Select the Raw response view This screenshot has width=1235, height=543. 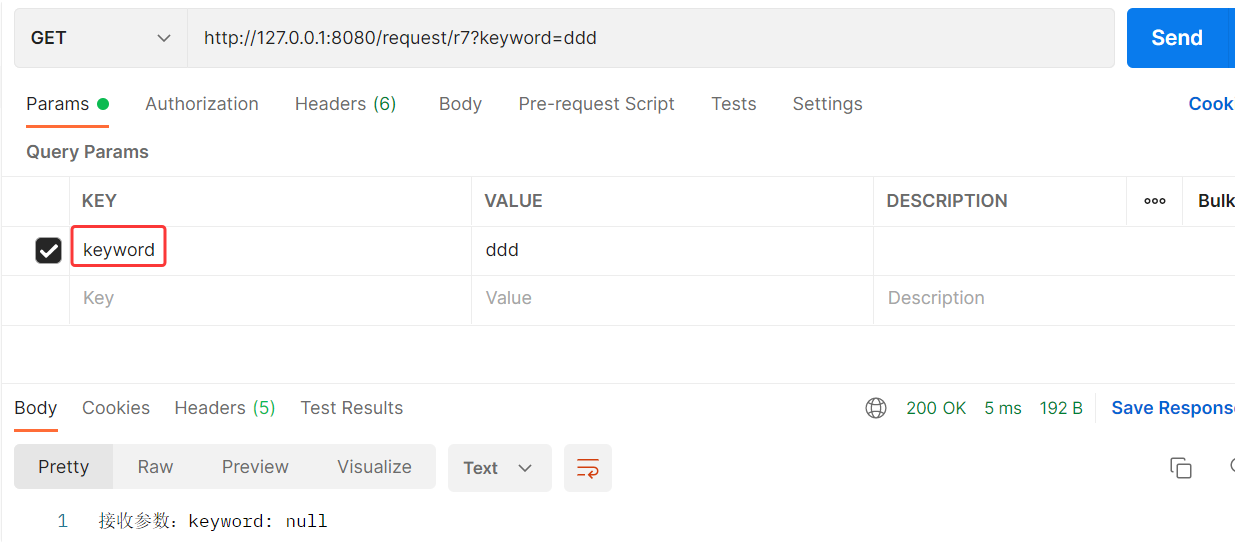click(x=155, y=467)
